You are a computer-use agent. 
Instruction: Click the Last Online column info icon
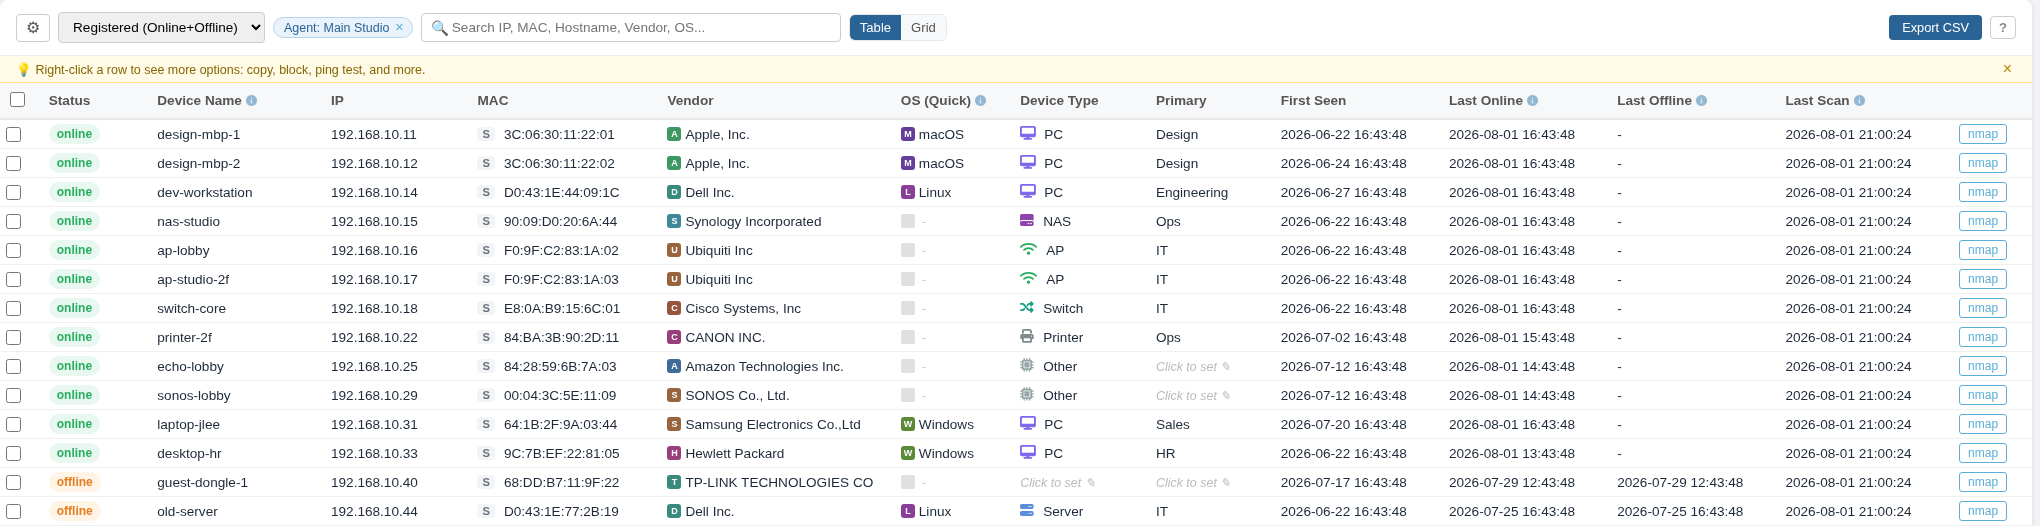tap(1532, 101)
